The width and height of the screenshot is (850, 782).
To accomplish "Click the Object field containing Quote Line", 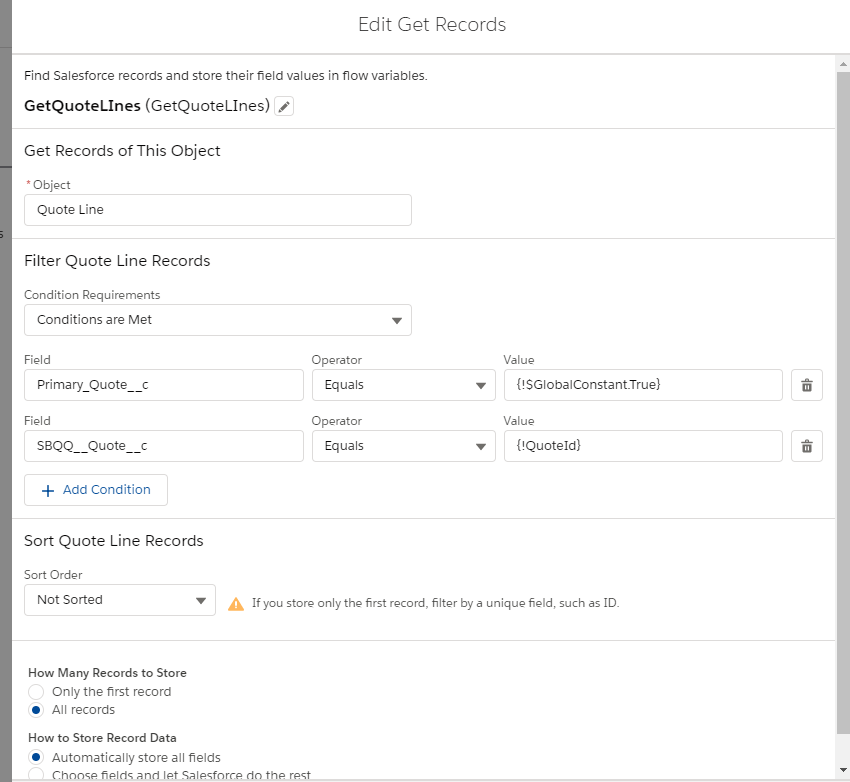I will pyautogui.click(x=217, y=210).
